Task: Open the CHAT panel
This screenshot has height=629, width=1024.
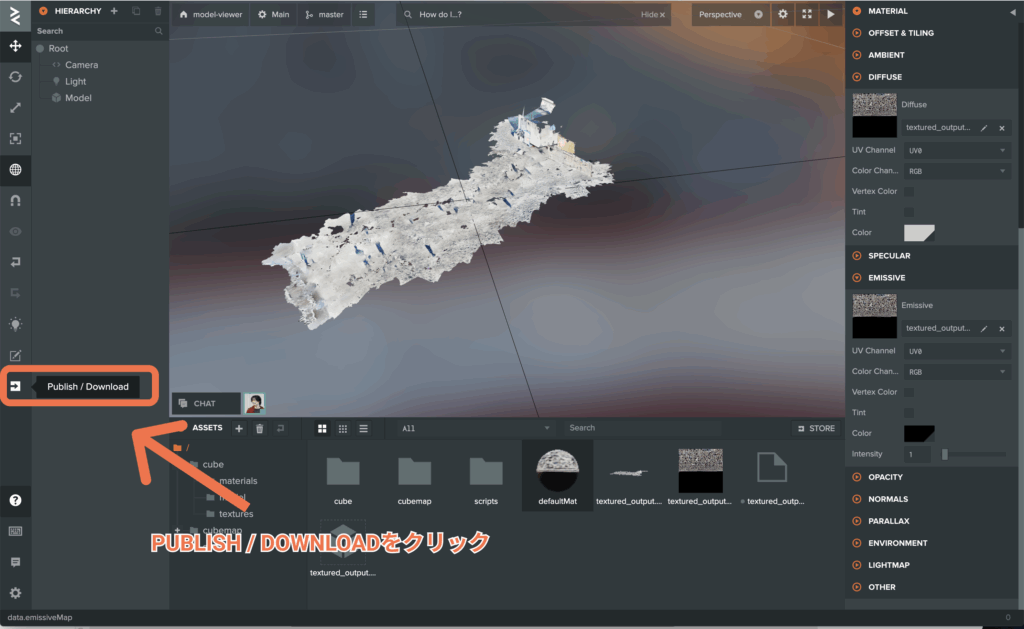Action: [x=206, y=404]
